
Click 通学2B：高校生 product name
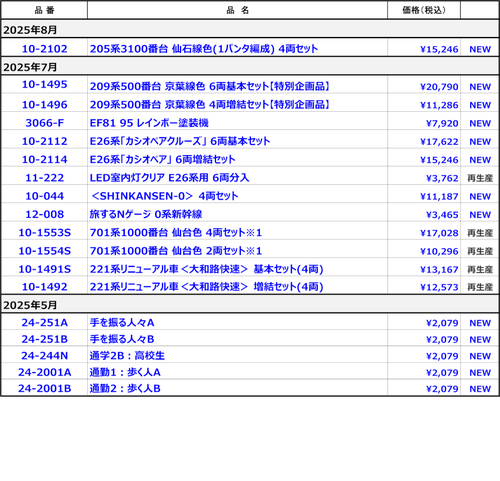point(127,356)
